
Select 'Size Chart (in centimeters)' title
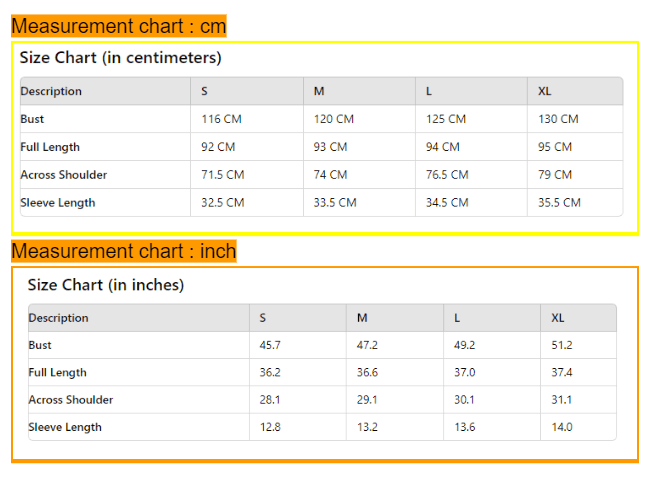(x=121, y=58)
